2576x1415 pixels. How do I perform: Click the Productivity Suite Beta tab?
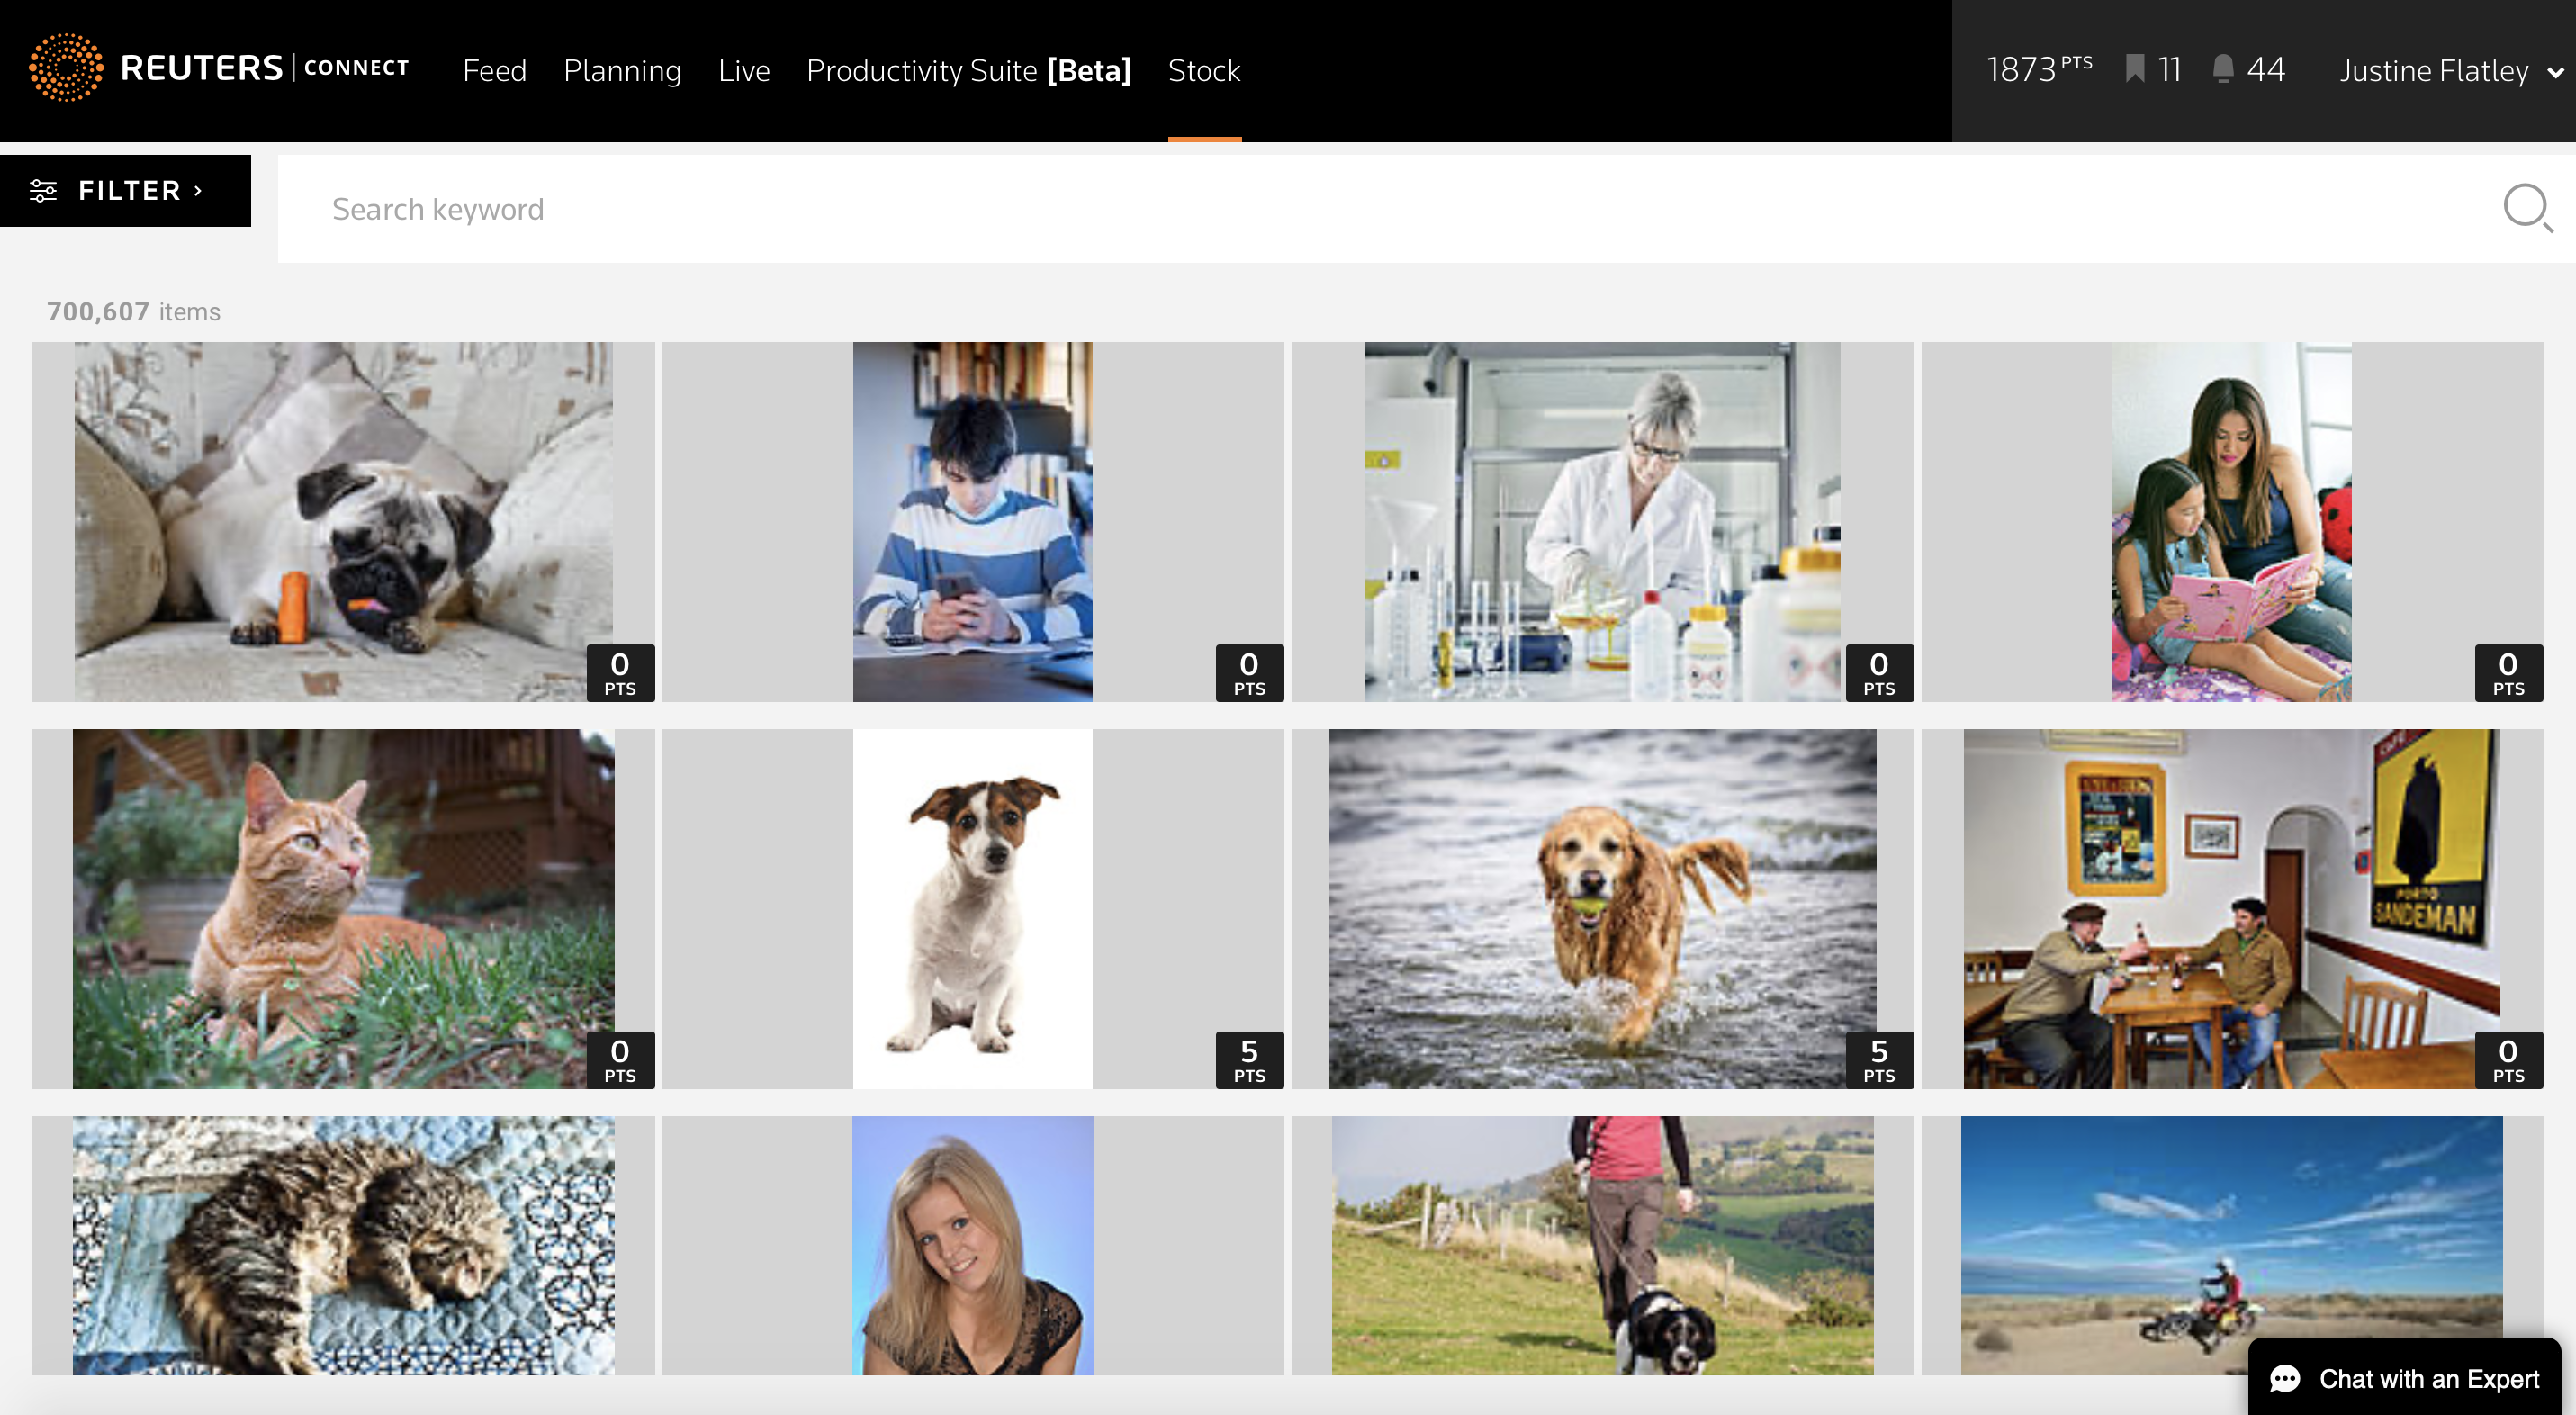click(970, 69)
